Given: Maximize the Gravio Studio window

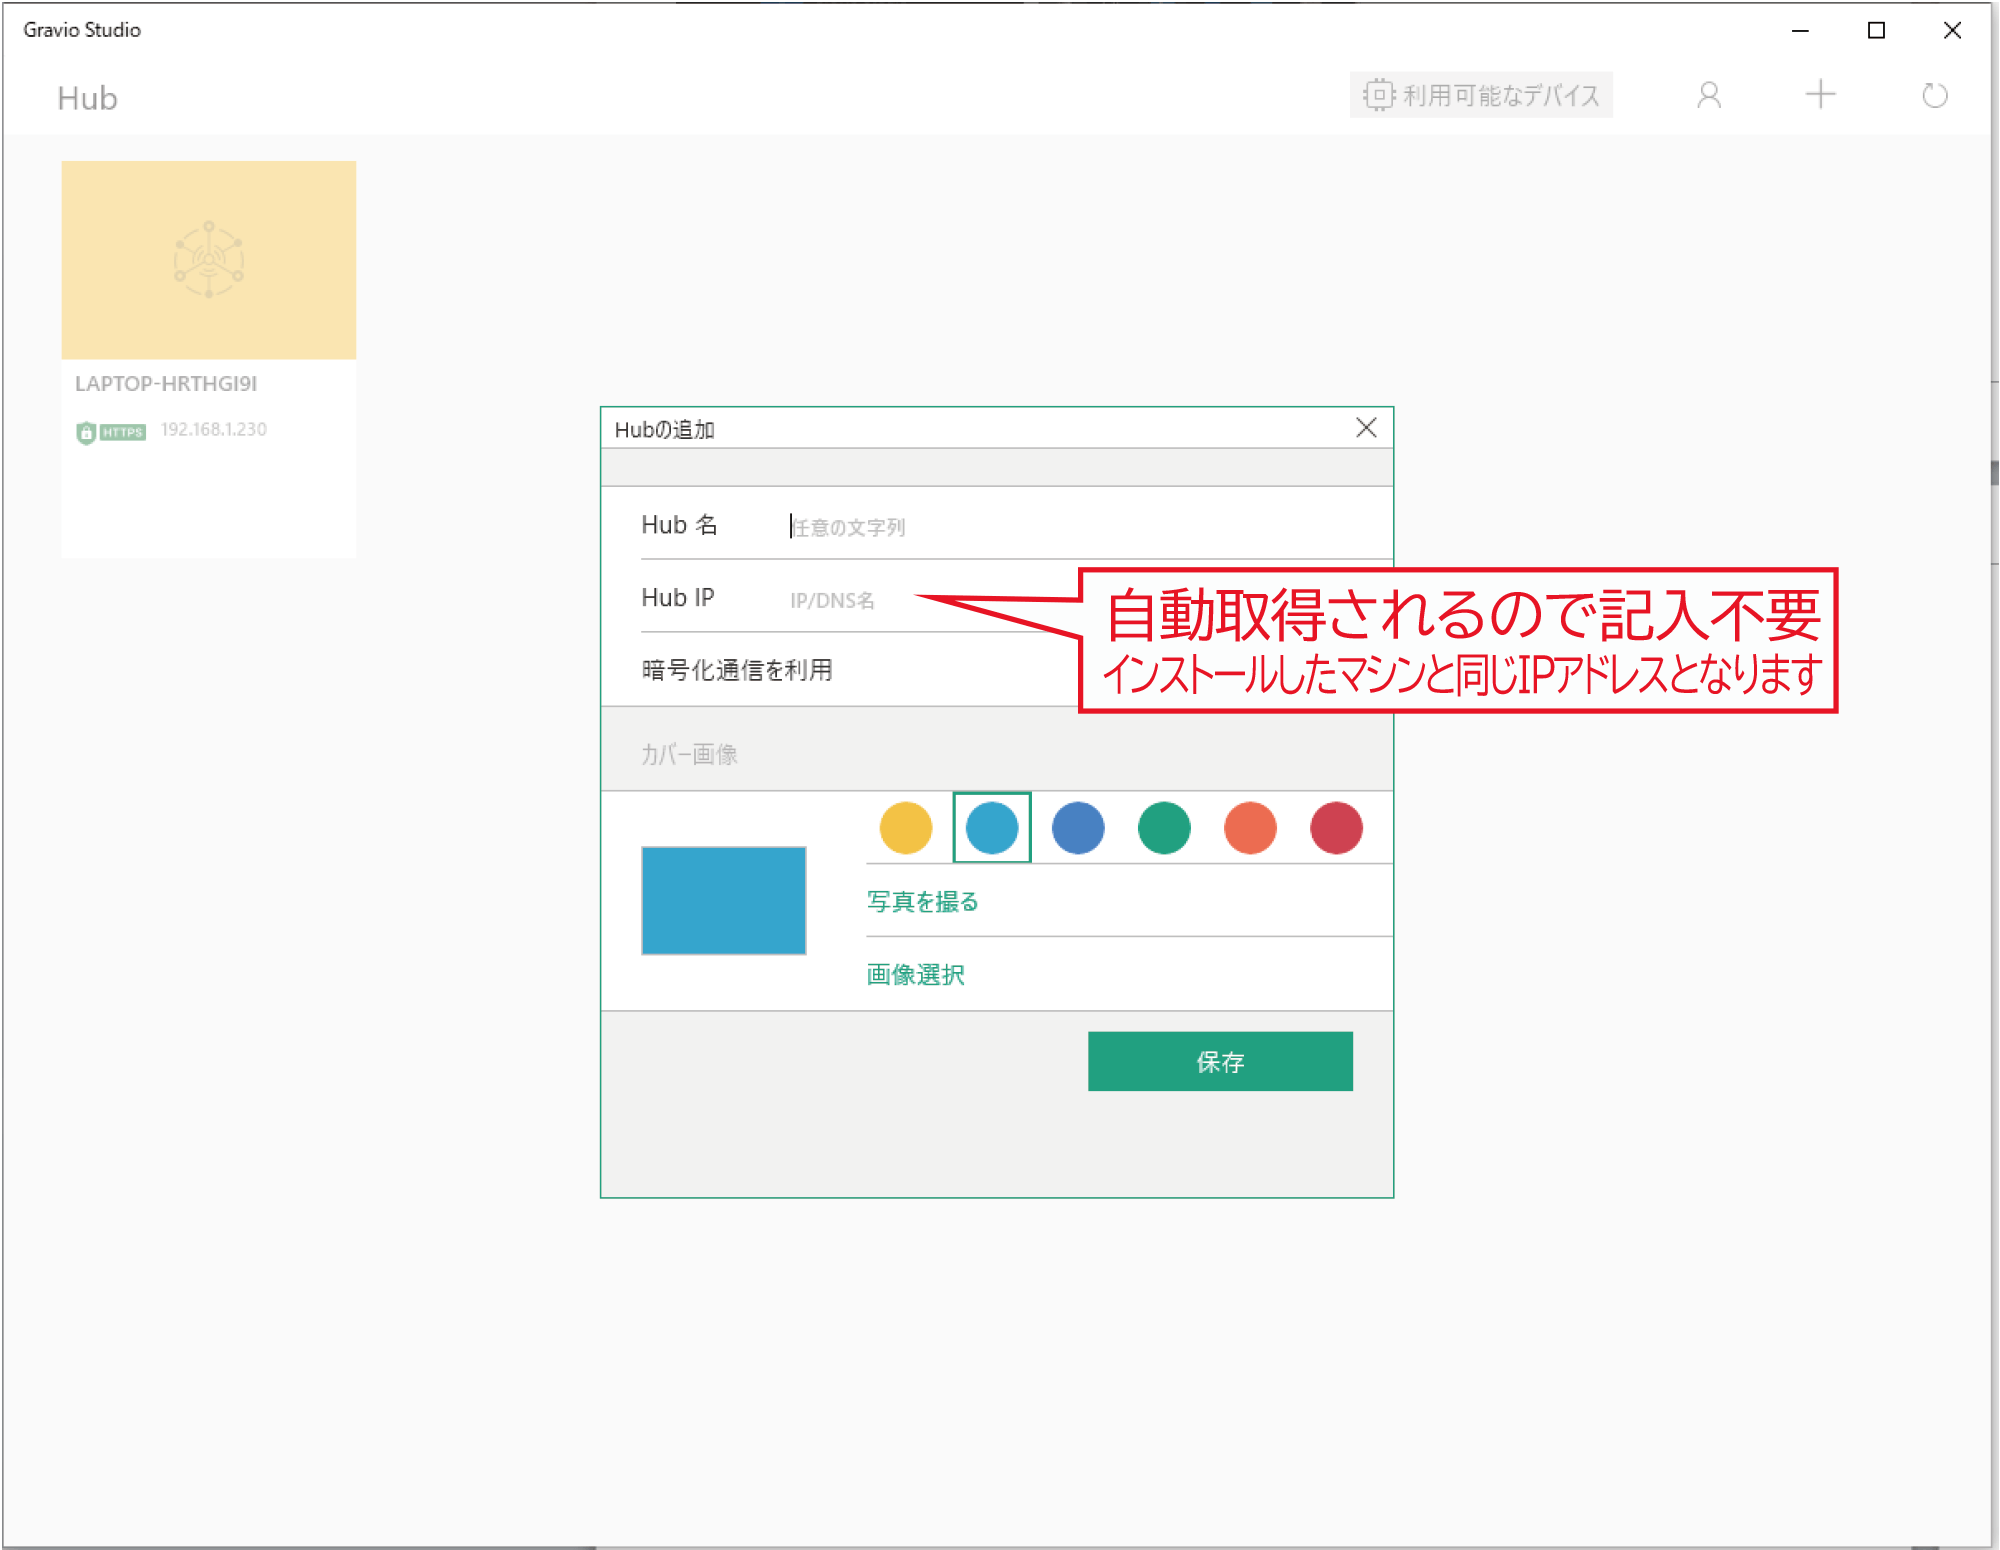Looking at the screenshot, I should [1876, 31].
